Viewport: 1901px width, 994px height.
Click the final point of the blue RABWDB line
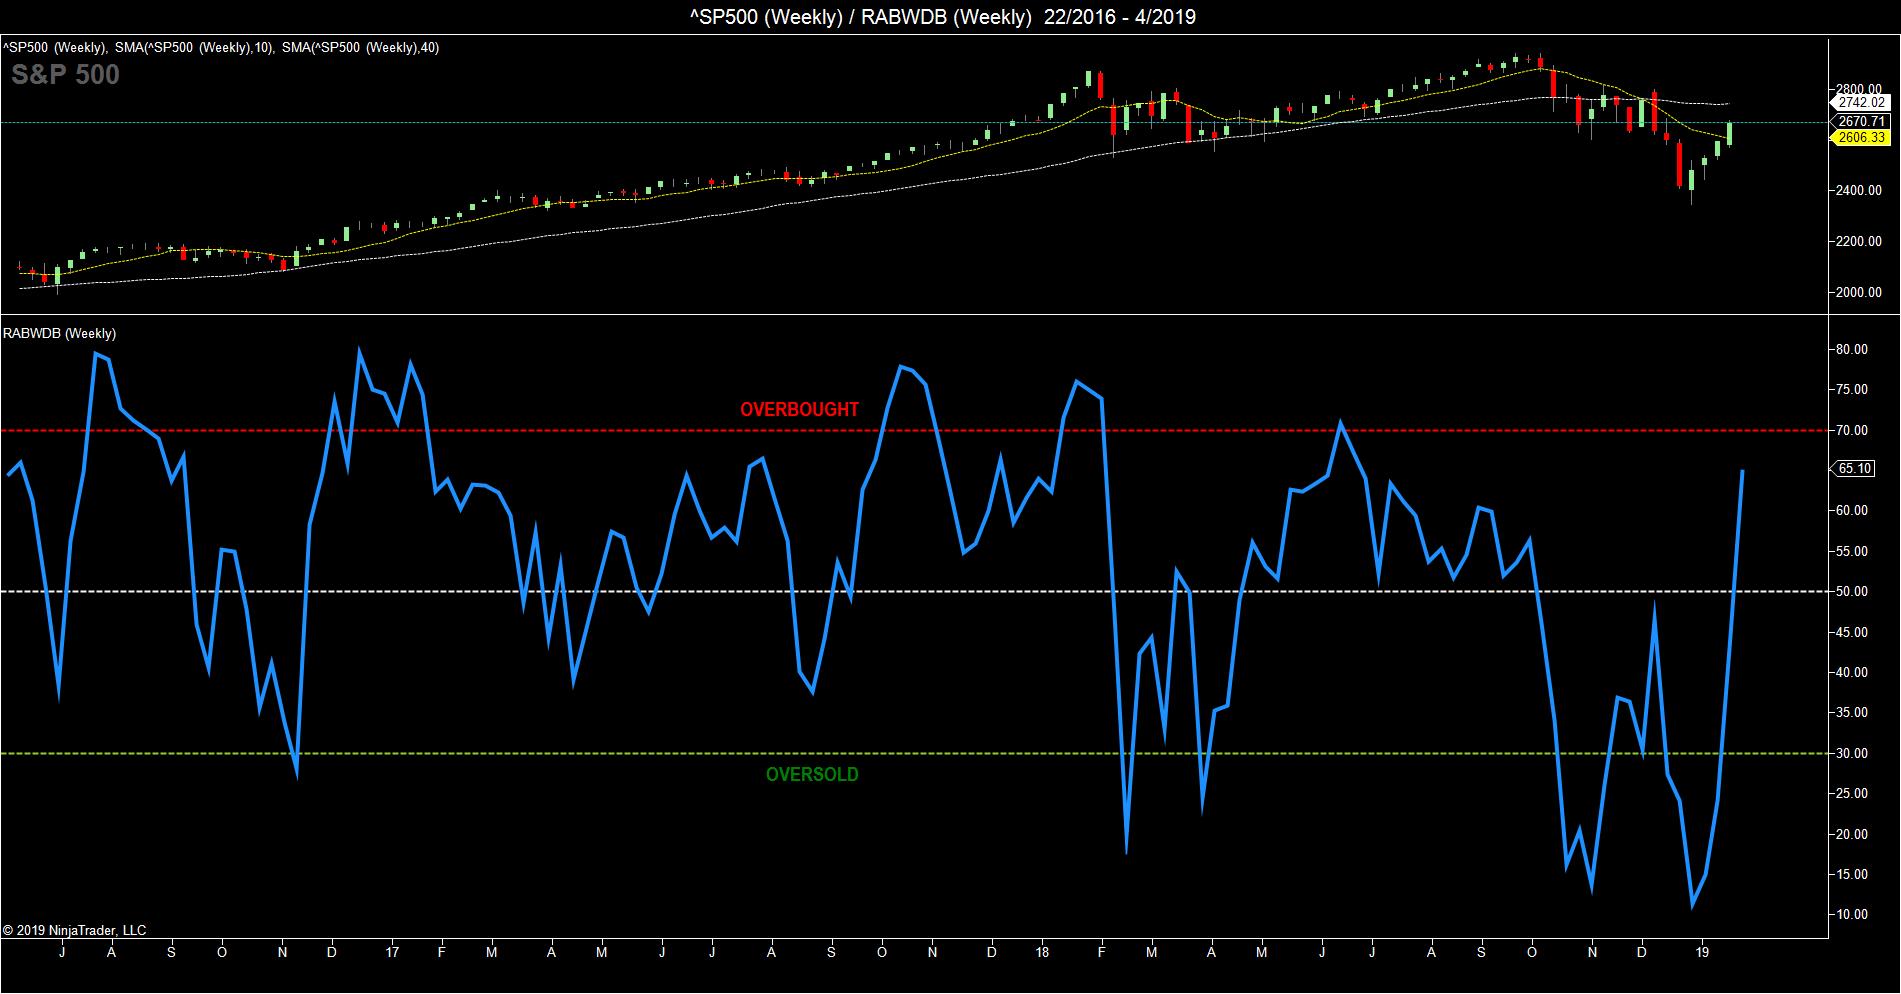[1743, 470]
